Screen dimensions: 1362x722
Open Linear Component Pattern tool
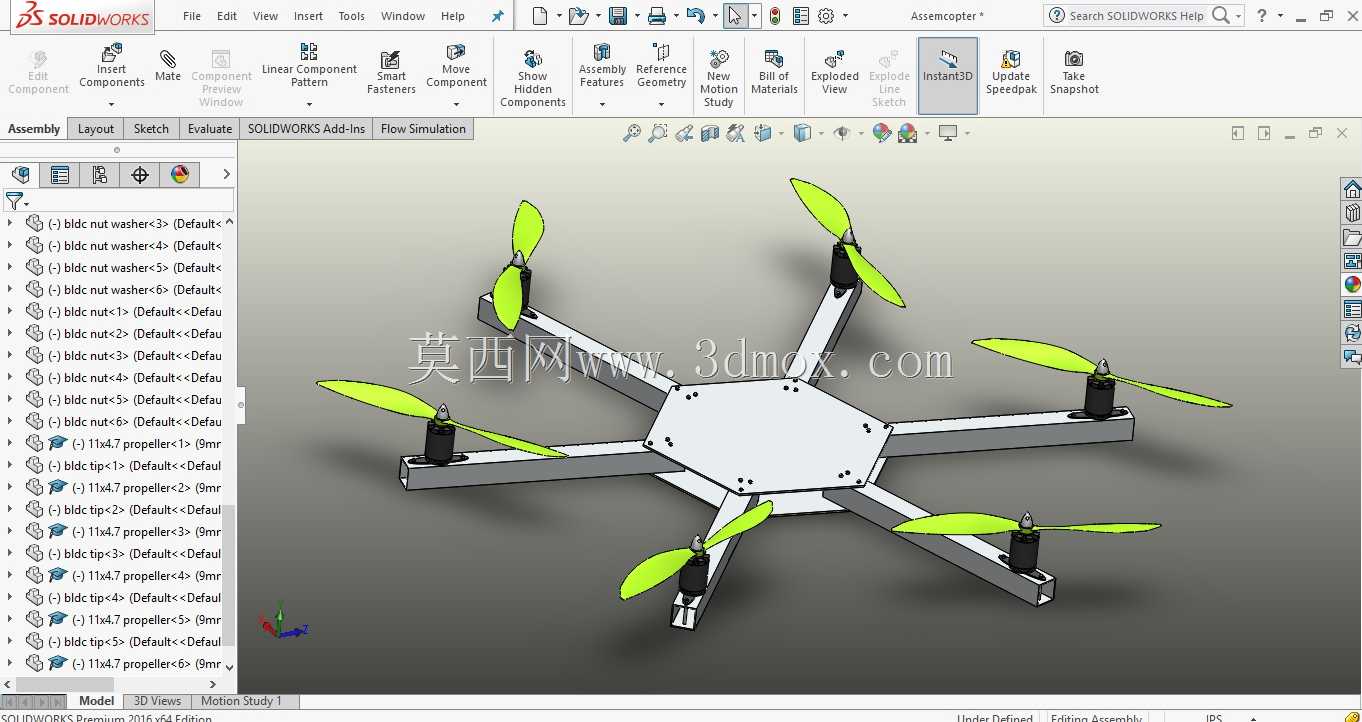pyautogui.click(x=309, y=65)
